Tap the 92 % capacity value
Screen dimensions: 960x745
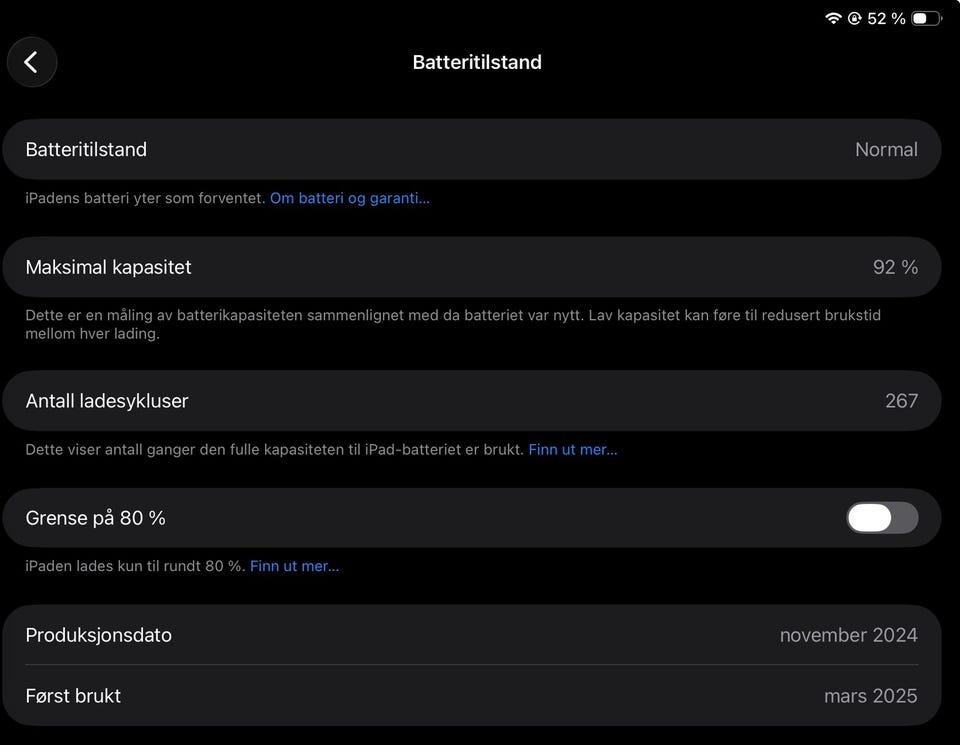895,267
